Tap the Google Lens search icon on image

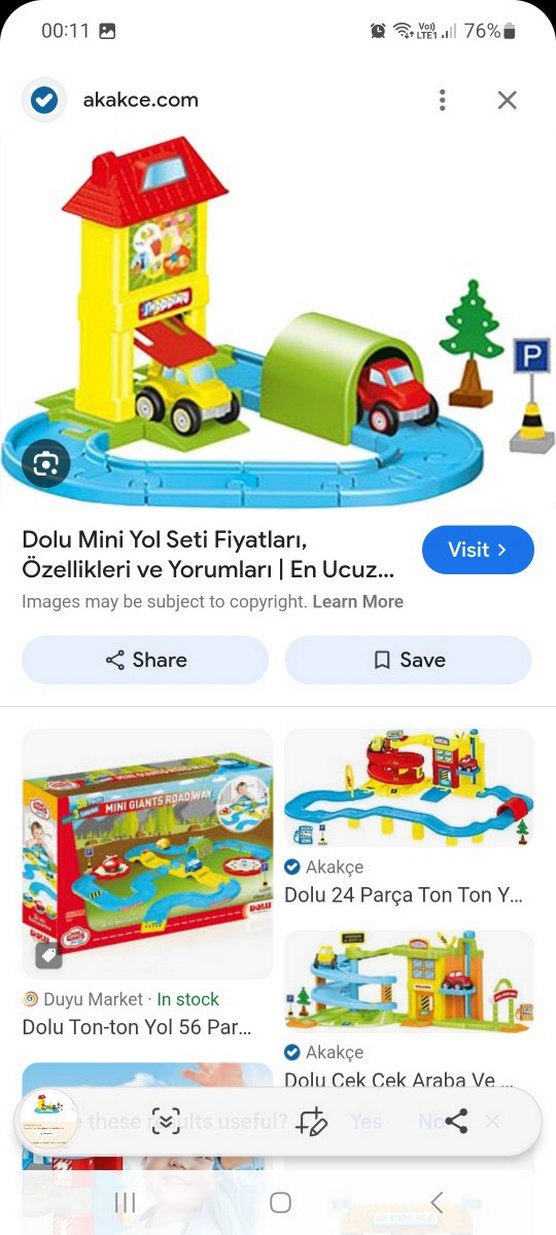[x=46, y=463]
